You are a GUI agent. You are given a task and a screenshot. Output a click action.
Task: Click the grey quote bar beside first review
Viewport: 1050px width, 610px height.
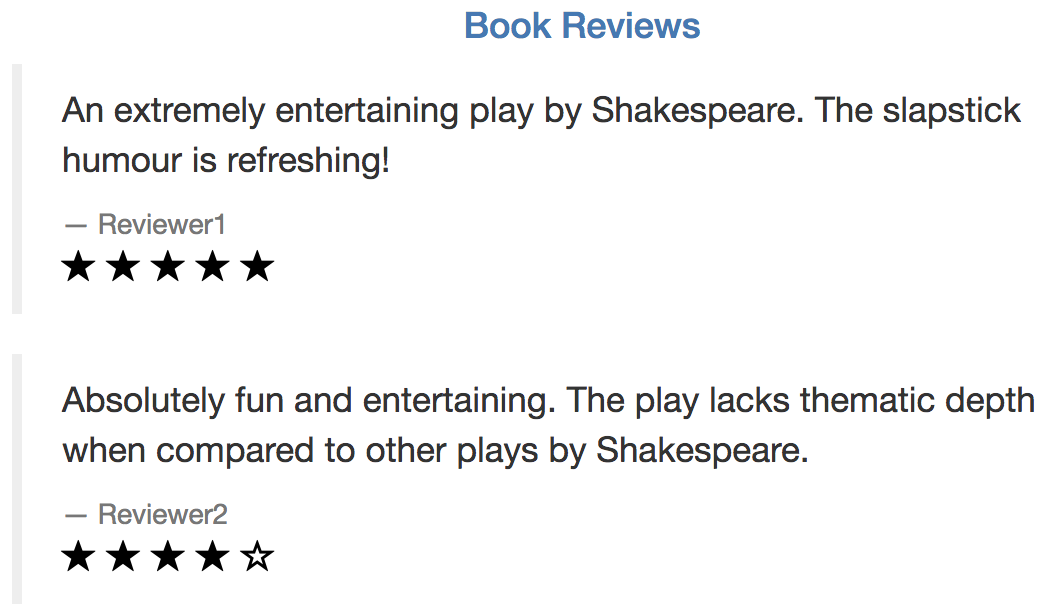(x=17, y=189)
